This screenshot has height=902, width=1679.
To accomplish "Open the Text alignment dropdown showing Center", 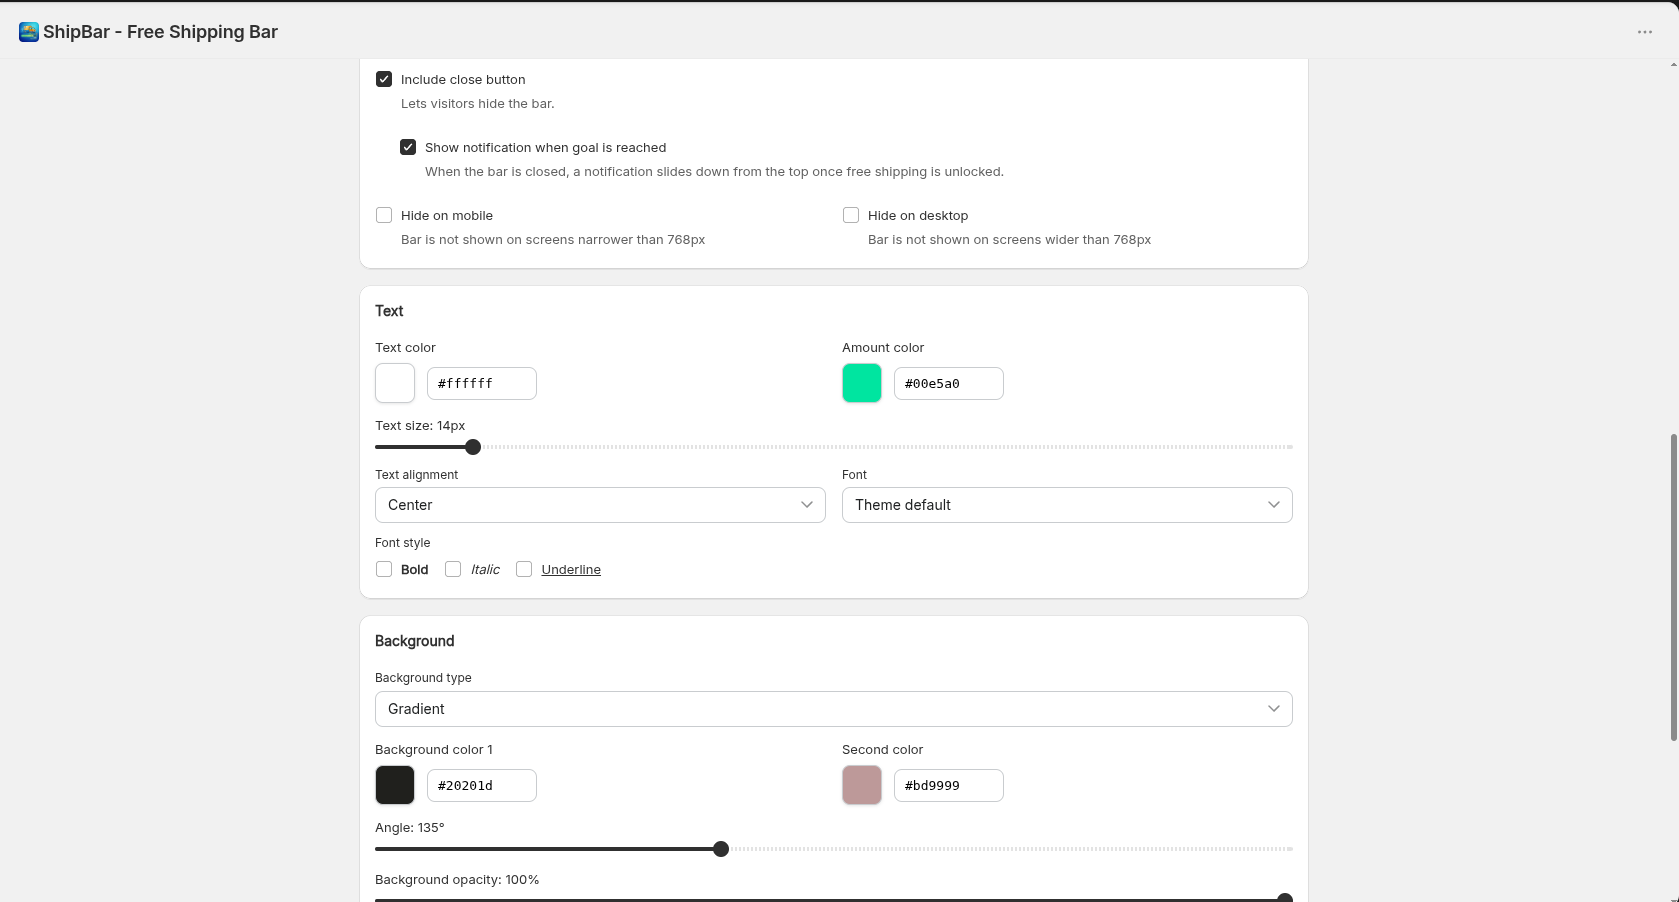I will [600, 505].
